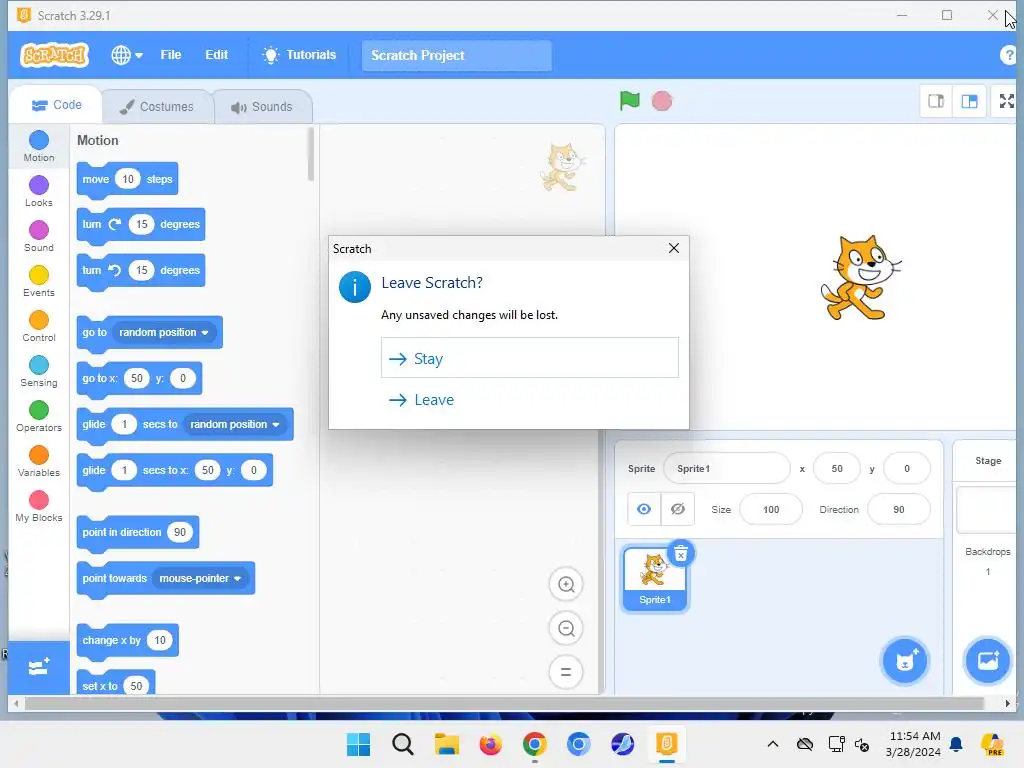Click the point in direction 90 value
This screenshot has height=768, width=1024.
point(180,532)
